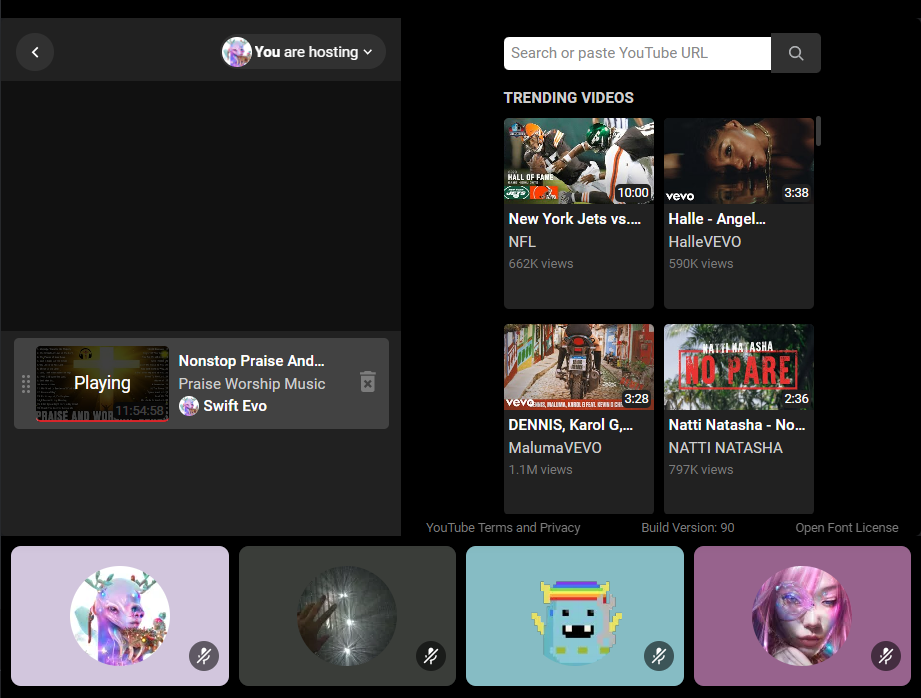Image resolution: width=921 pixels, height=698 pixels.
Task: Click the YouTube search input field
Action: pos(637,53)
